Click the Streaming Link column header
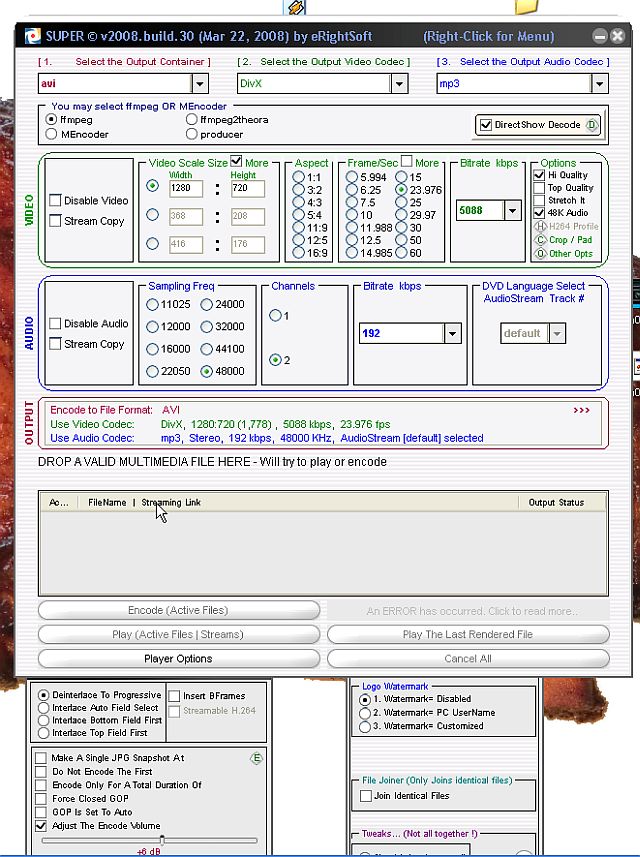Screen dimensions: 640x857 point(171,502)
